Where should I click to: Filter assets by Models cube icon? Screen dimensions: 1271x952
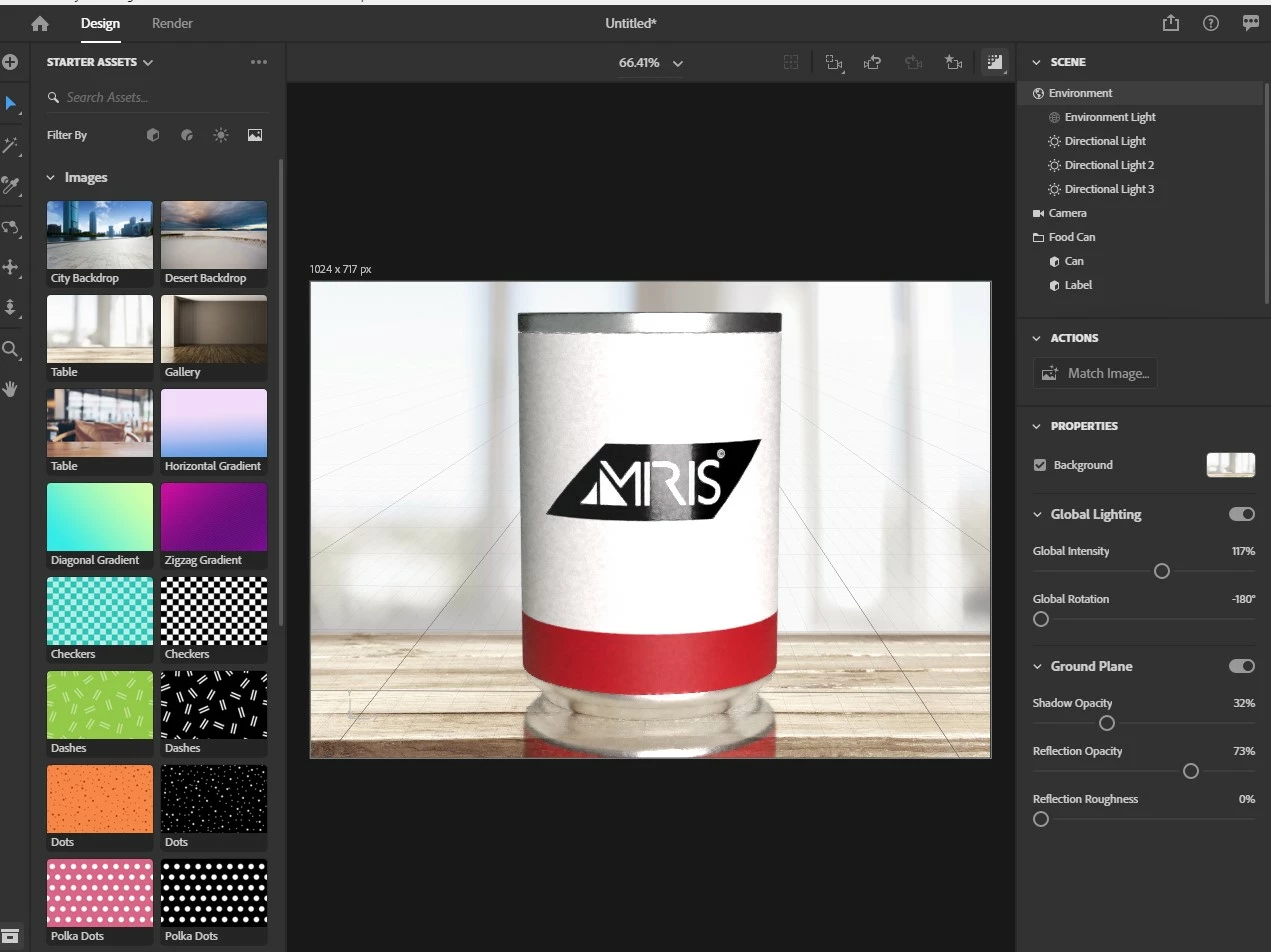[x=153, y=135]
